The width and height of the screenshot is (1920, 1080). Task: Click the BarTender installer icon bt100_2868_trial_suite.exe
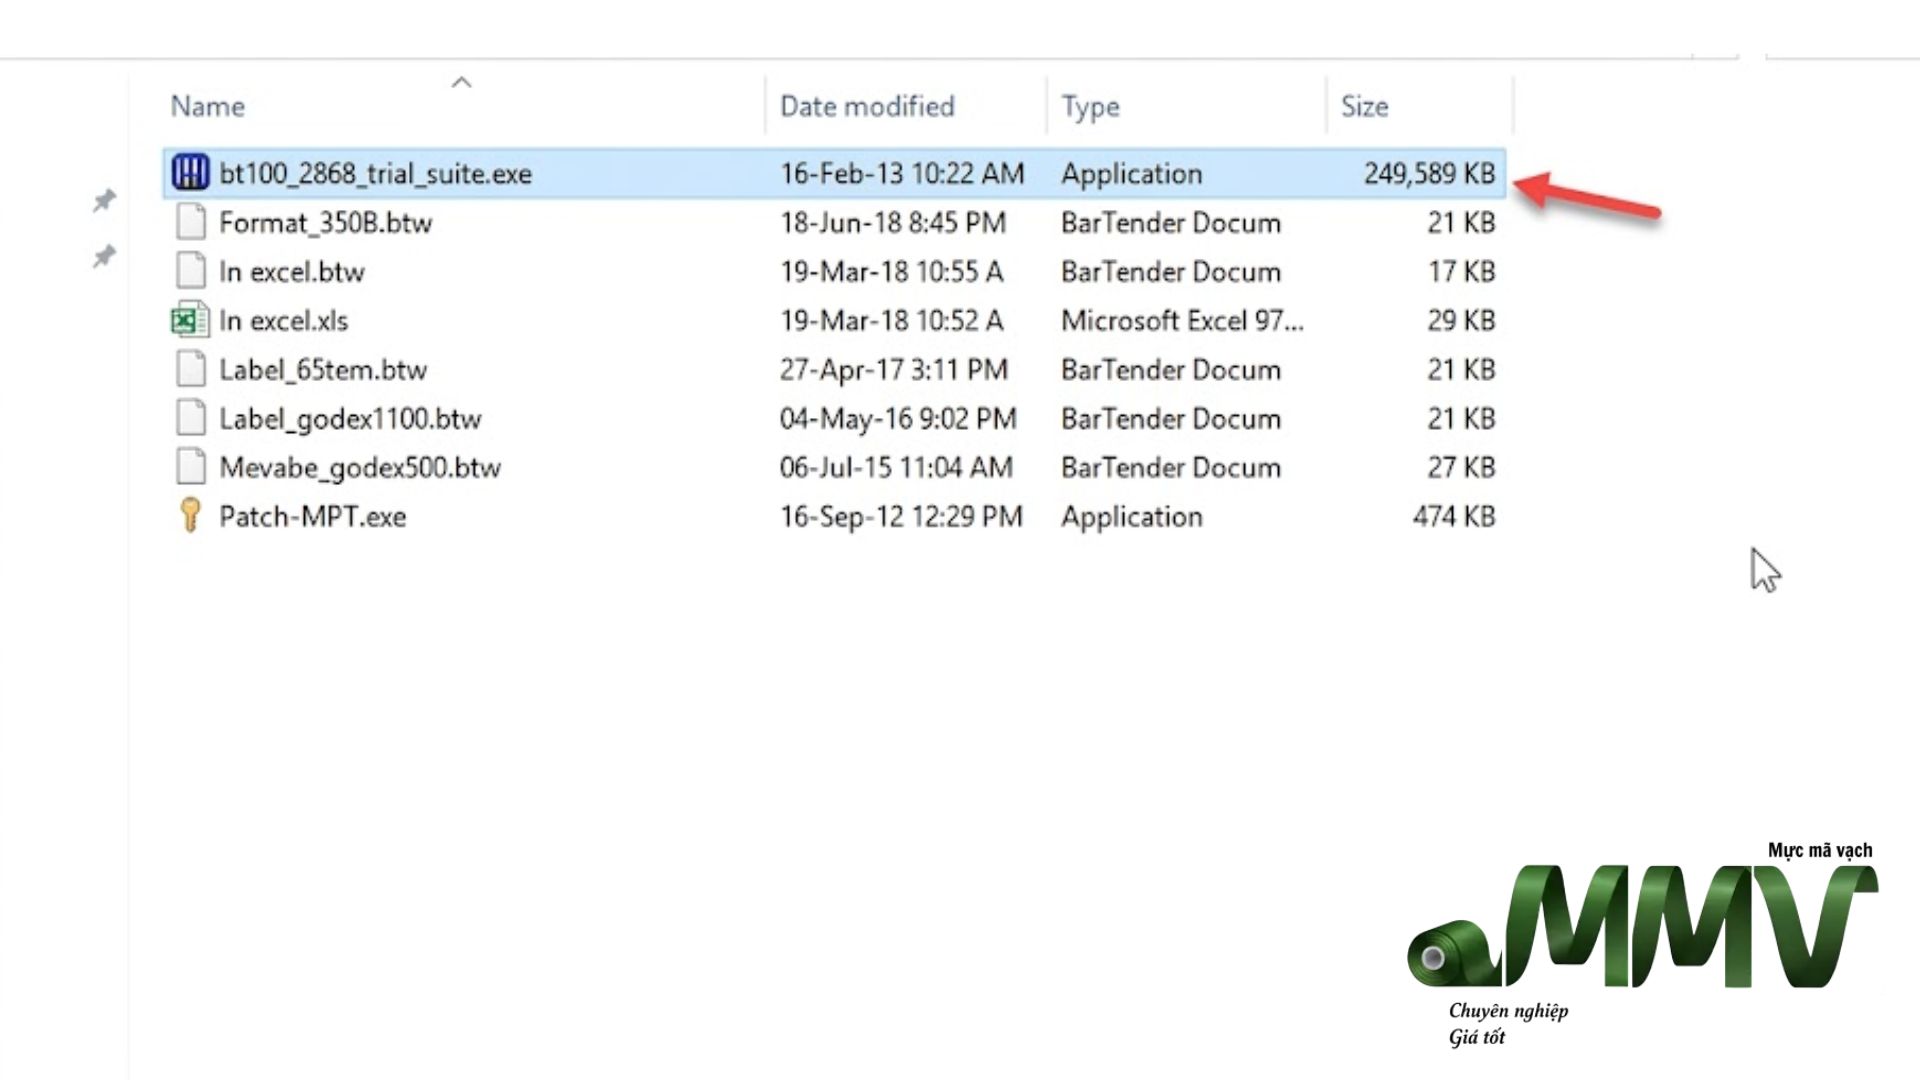tap(190, 173)
